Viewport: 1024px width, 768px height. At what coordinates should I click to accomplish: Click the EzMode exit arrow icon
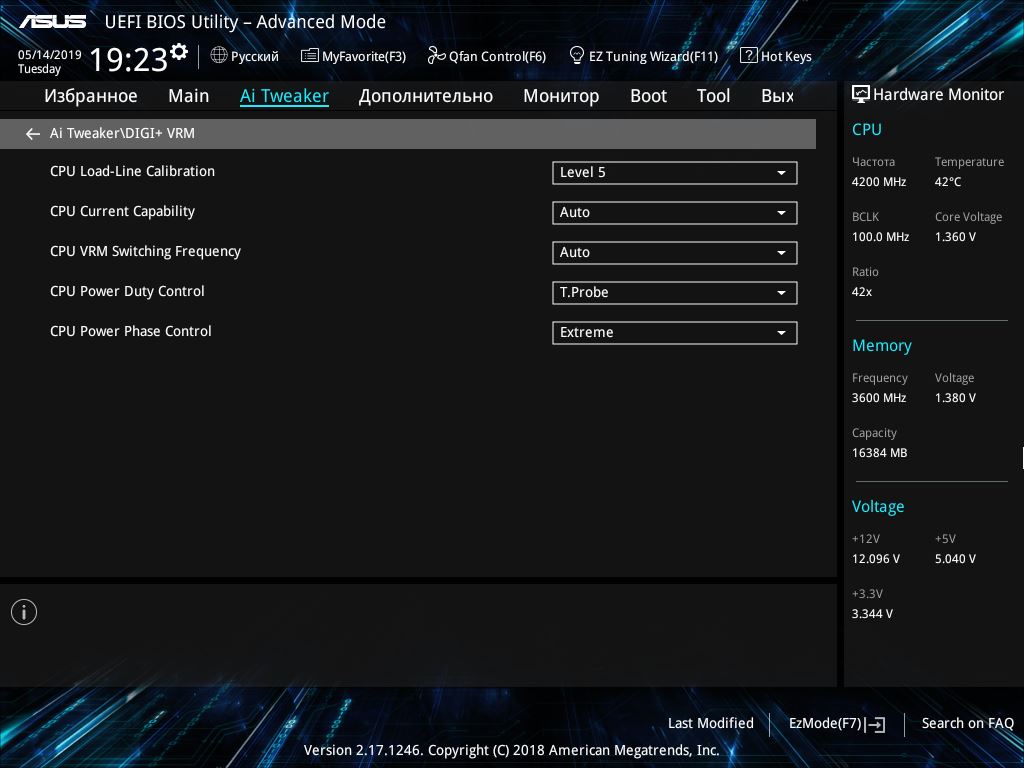coord(876,724)
